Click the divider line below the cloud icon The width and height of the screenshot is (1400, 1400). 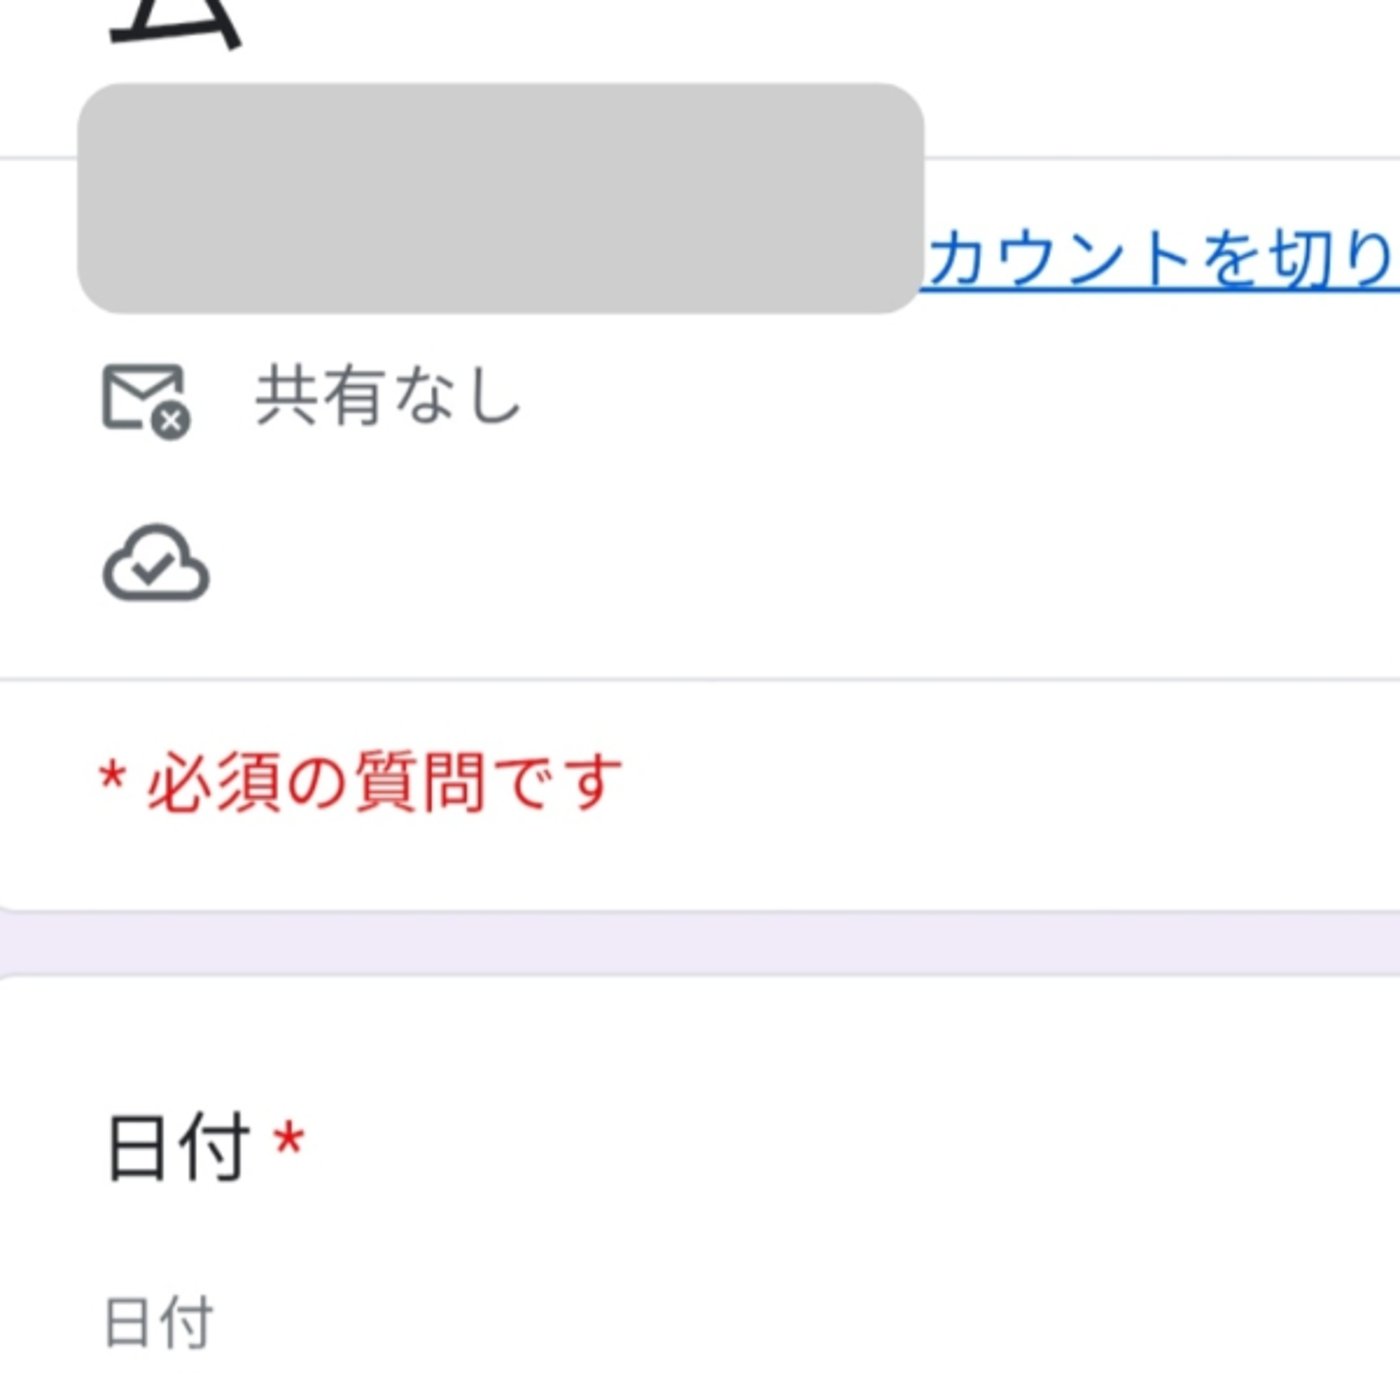(700, 680)
